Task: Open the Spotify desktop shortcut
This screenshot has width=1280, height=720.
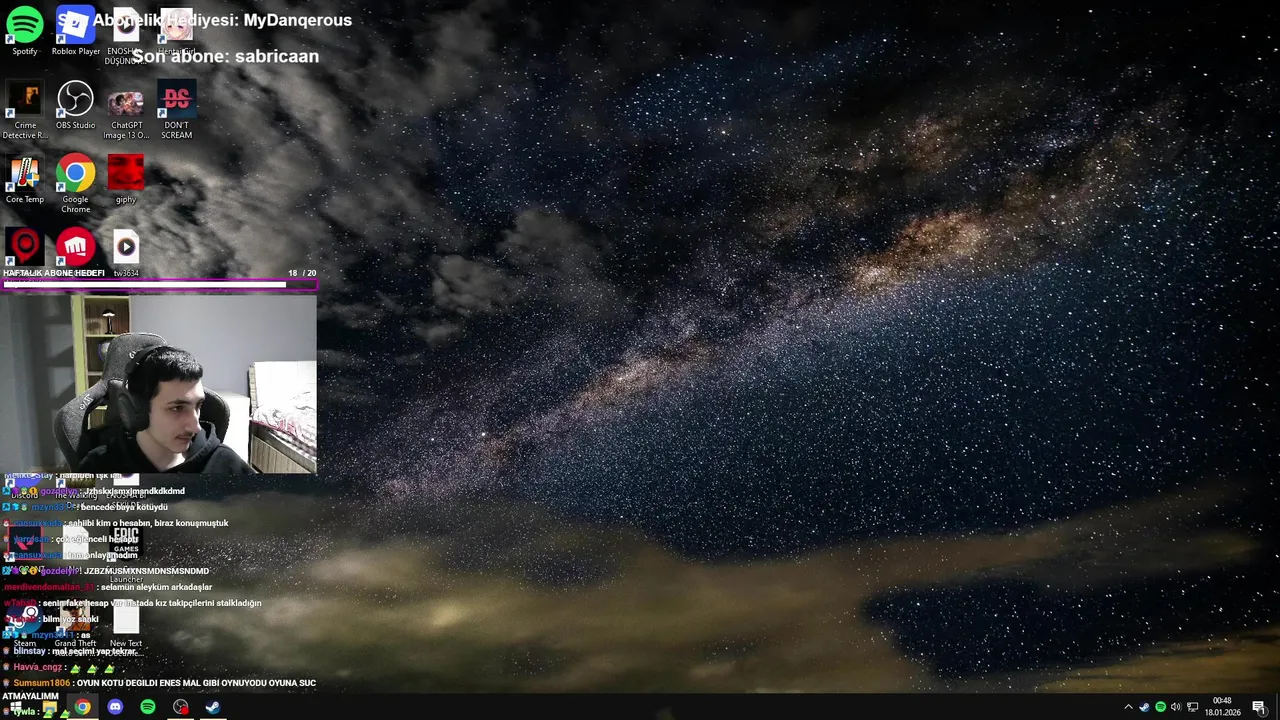Action: [25, 31]
